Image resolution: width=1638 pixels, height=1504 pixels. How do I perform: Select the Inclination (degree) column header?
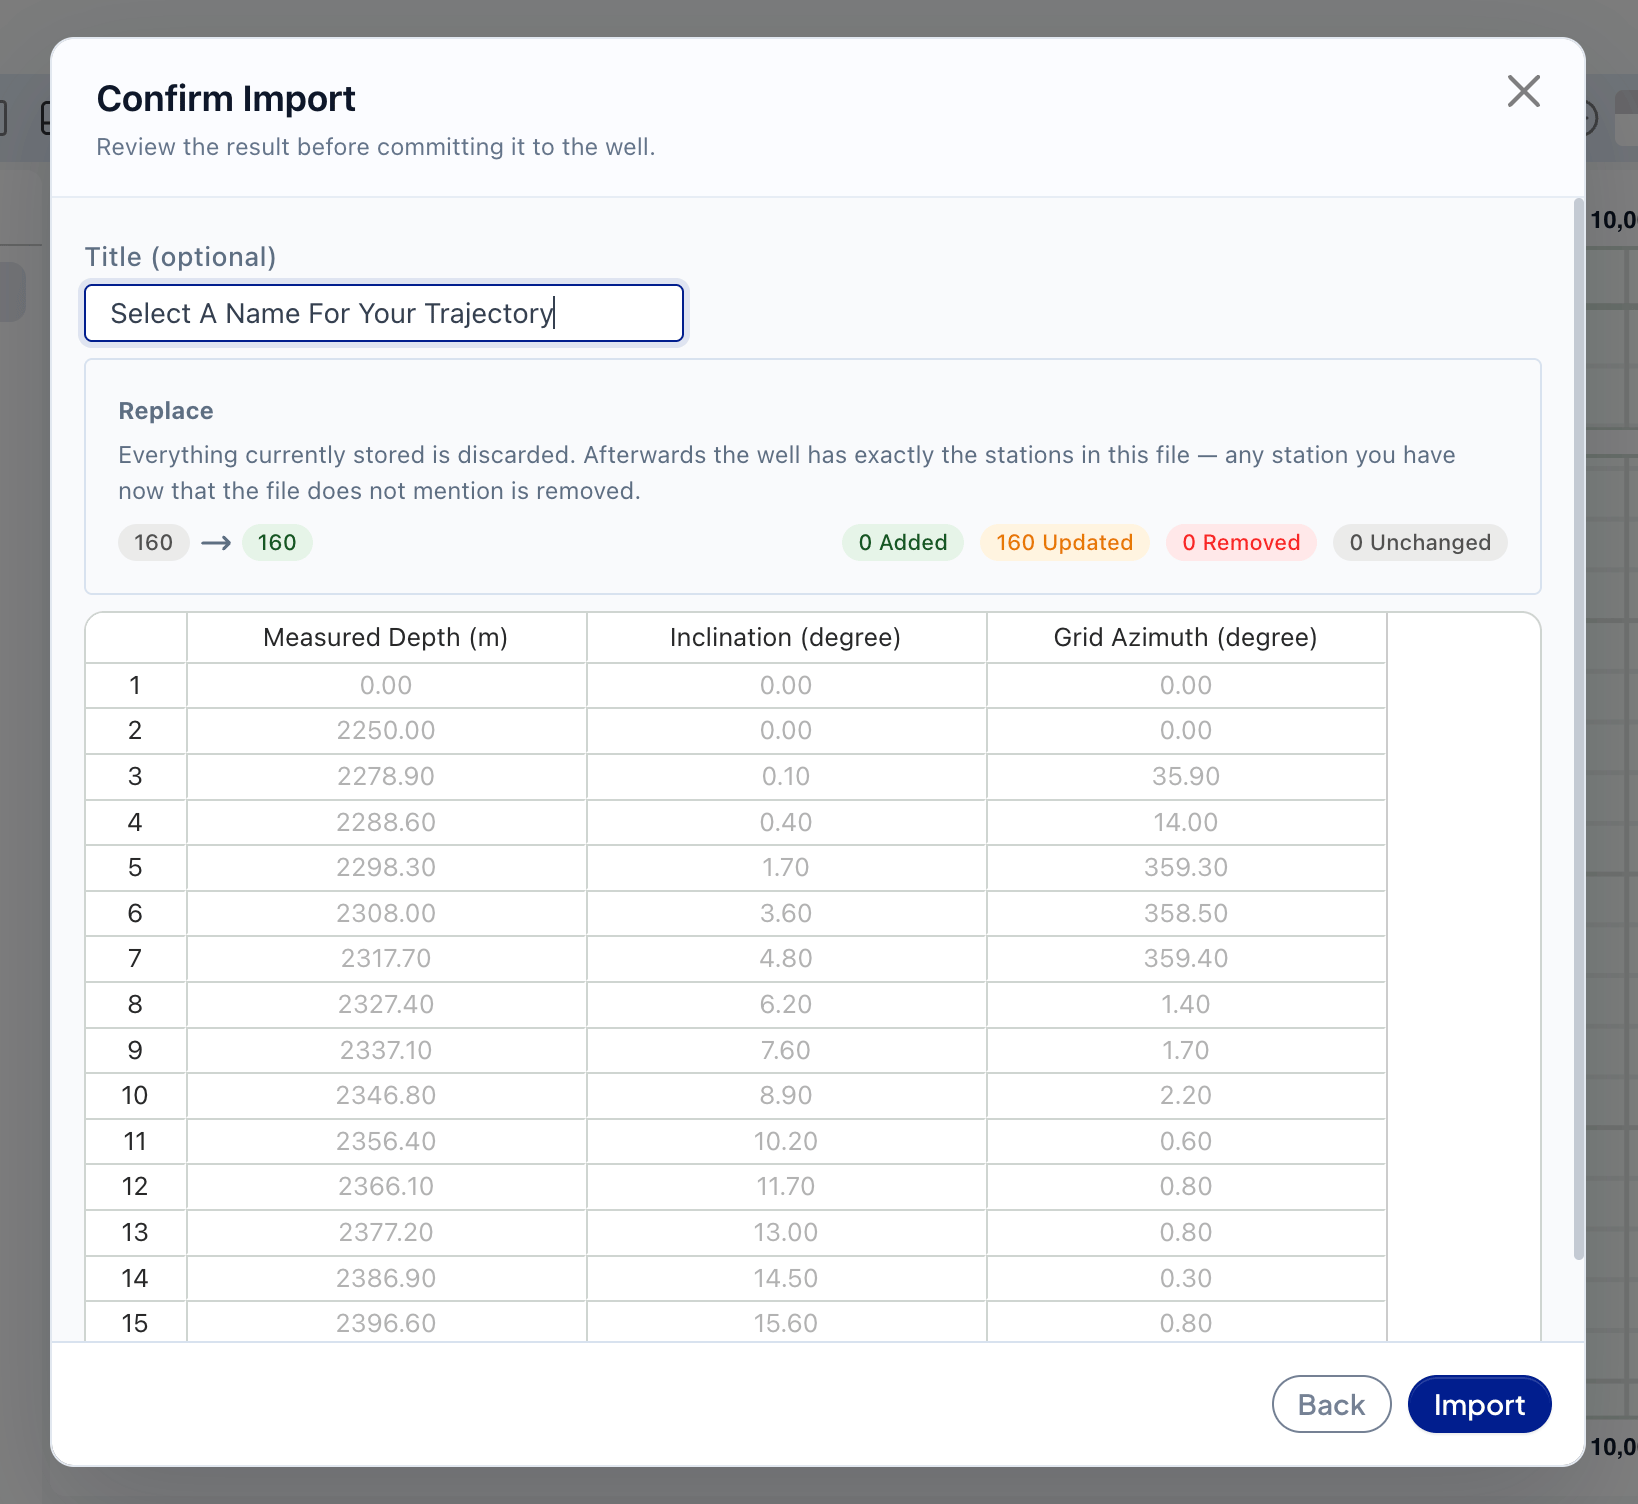786,637
